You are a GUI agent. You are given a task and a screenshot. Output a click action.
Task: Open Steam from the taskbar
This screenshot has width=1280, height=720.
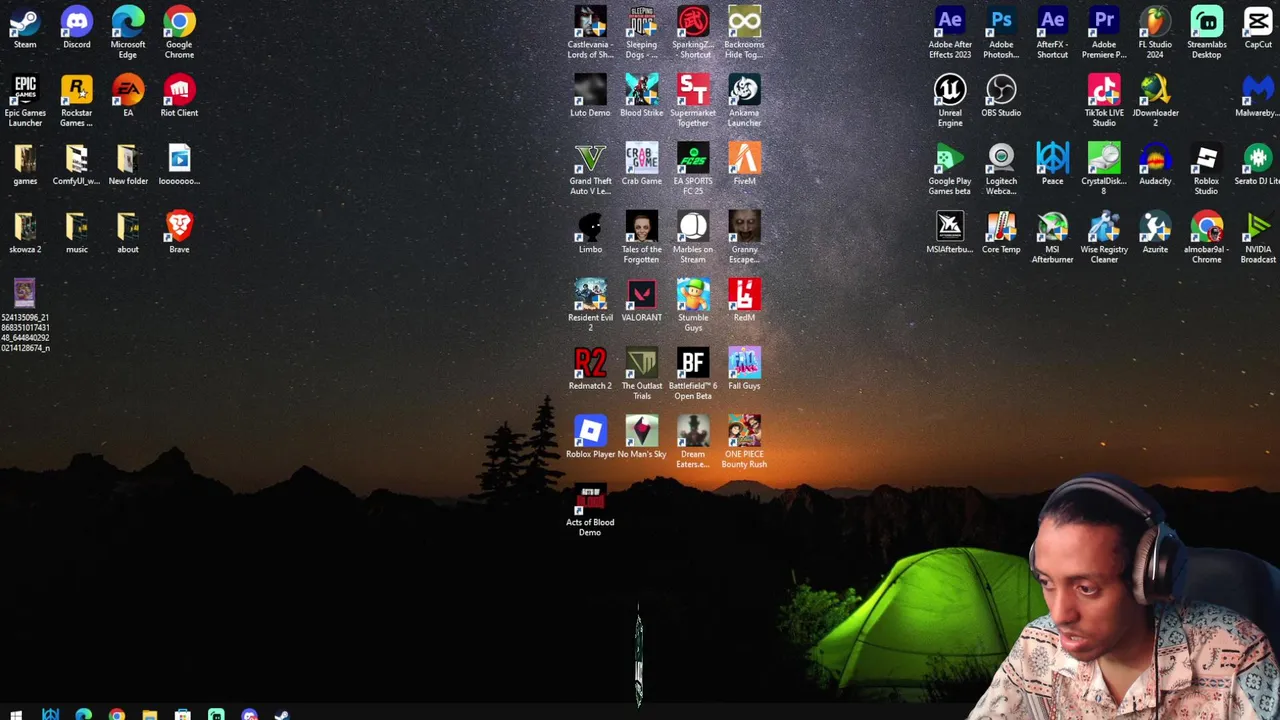coord(282,714)
